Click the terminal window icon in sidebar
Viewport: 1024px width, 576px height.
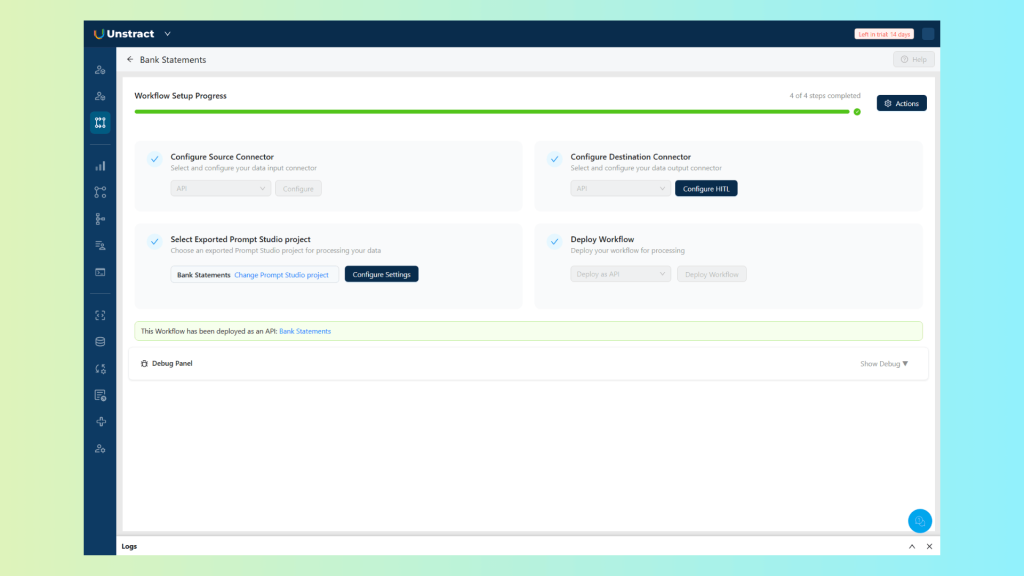(100, 272)
